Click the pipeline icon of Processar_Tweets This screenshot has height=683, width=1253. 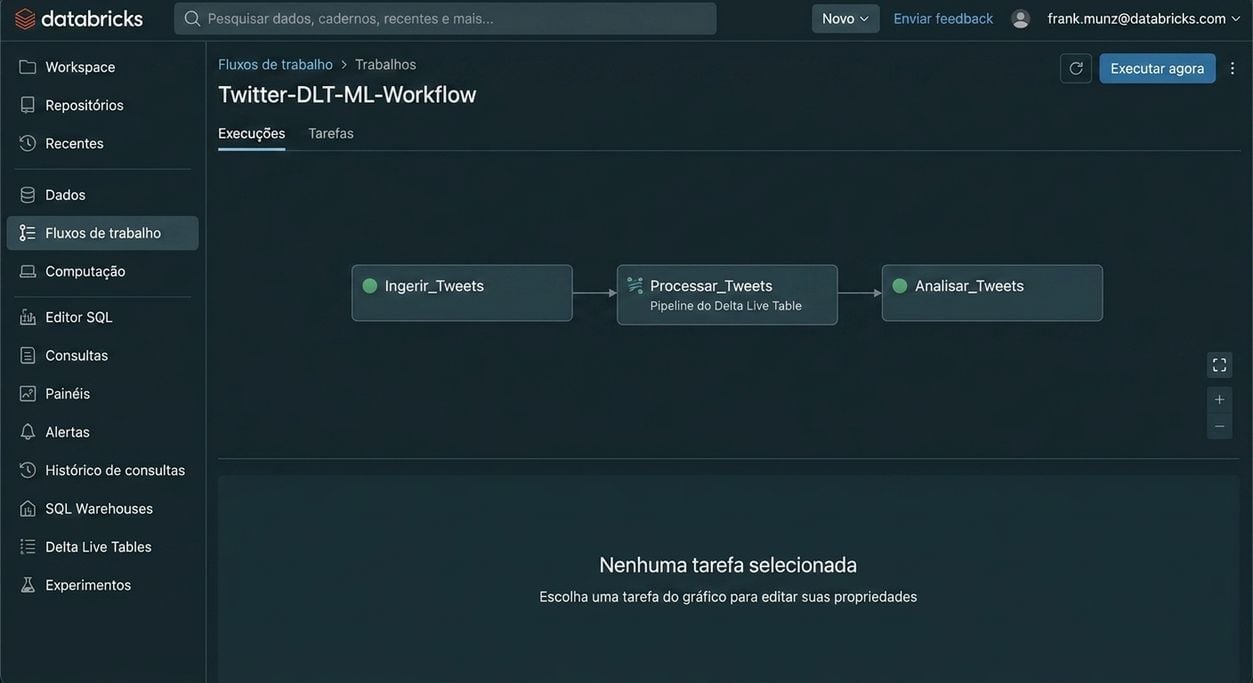pyautogui.click(x=635, y=286)
